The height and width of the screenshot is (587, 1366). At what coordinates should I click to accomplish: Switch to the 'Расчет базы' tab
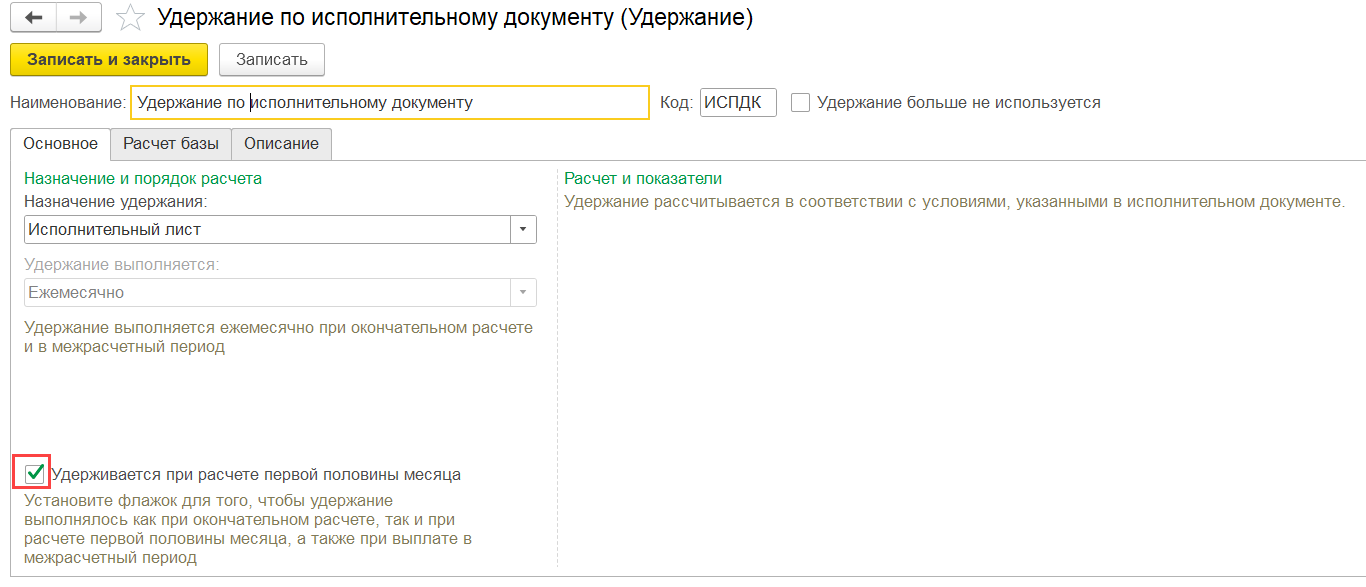click(x=171, y=143)
